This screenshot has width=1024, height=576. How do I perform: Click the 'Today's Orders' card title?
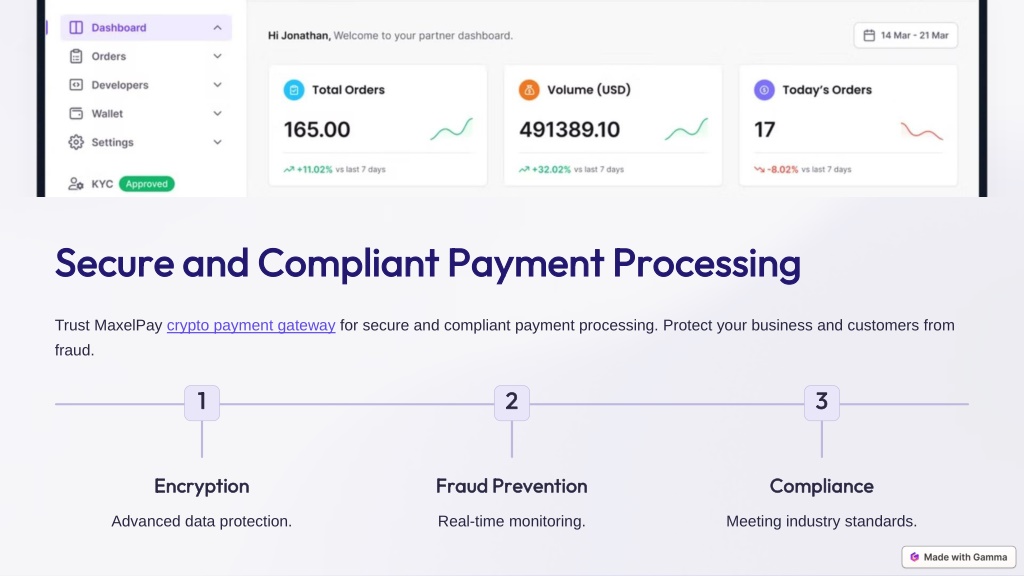click(x=827, y=89)
